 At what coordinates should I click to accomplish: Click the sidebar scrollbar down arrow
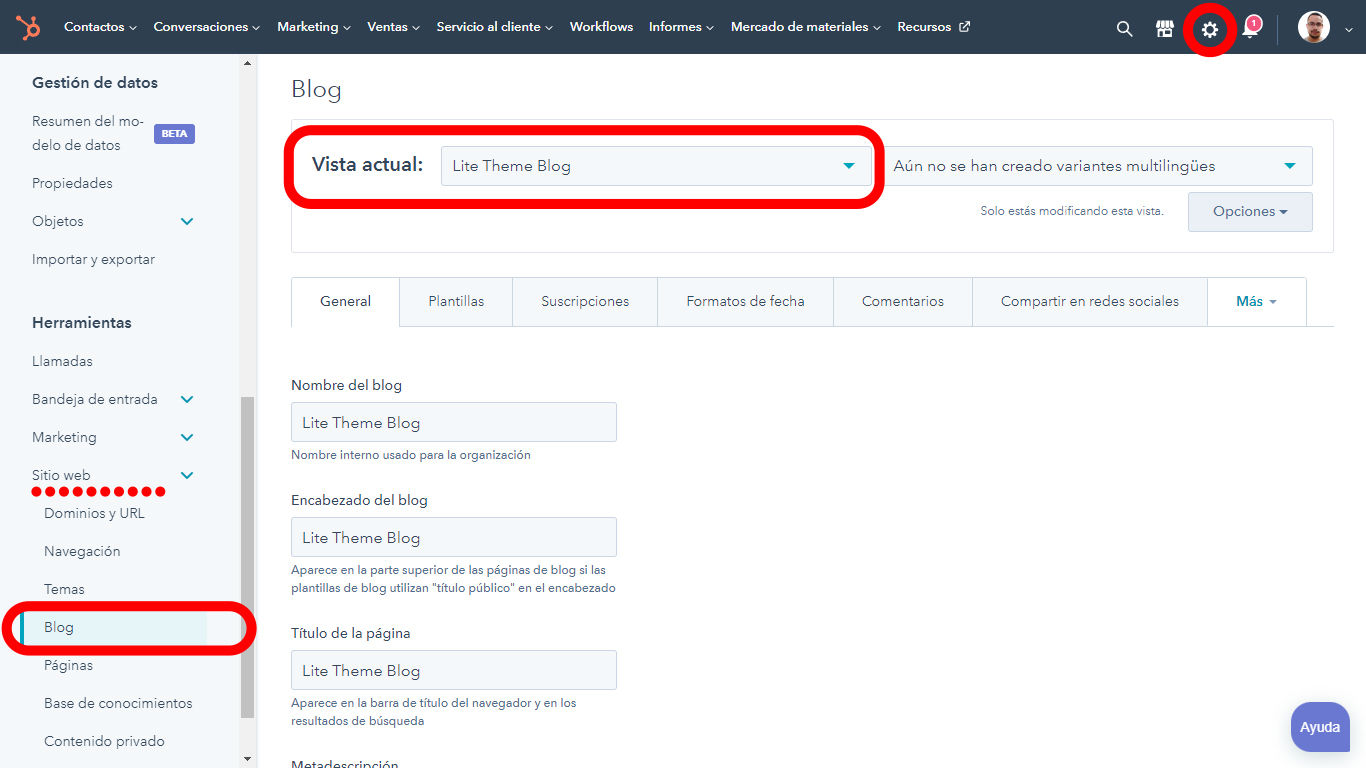(x=248, y=759)
